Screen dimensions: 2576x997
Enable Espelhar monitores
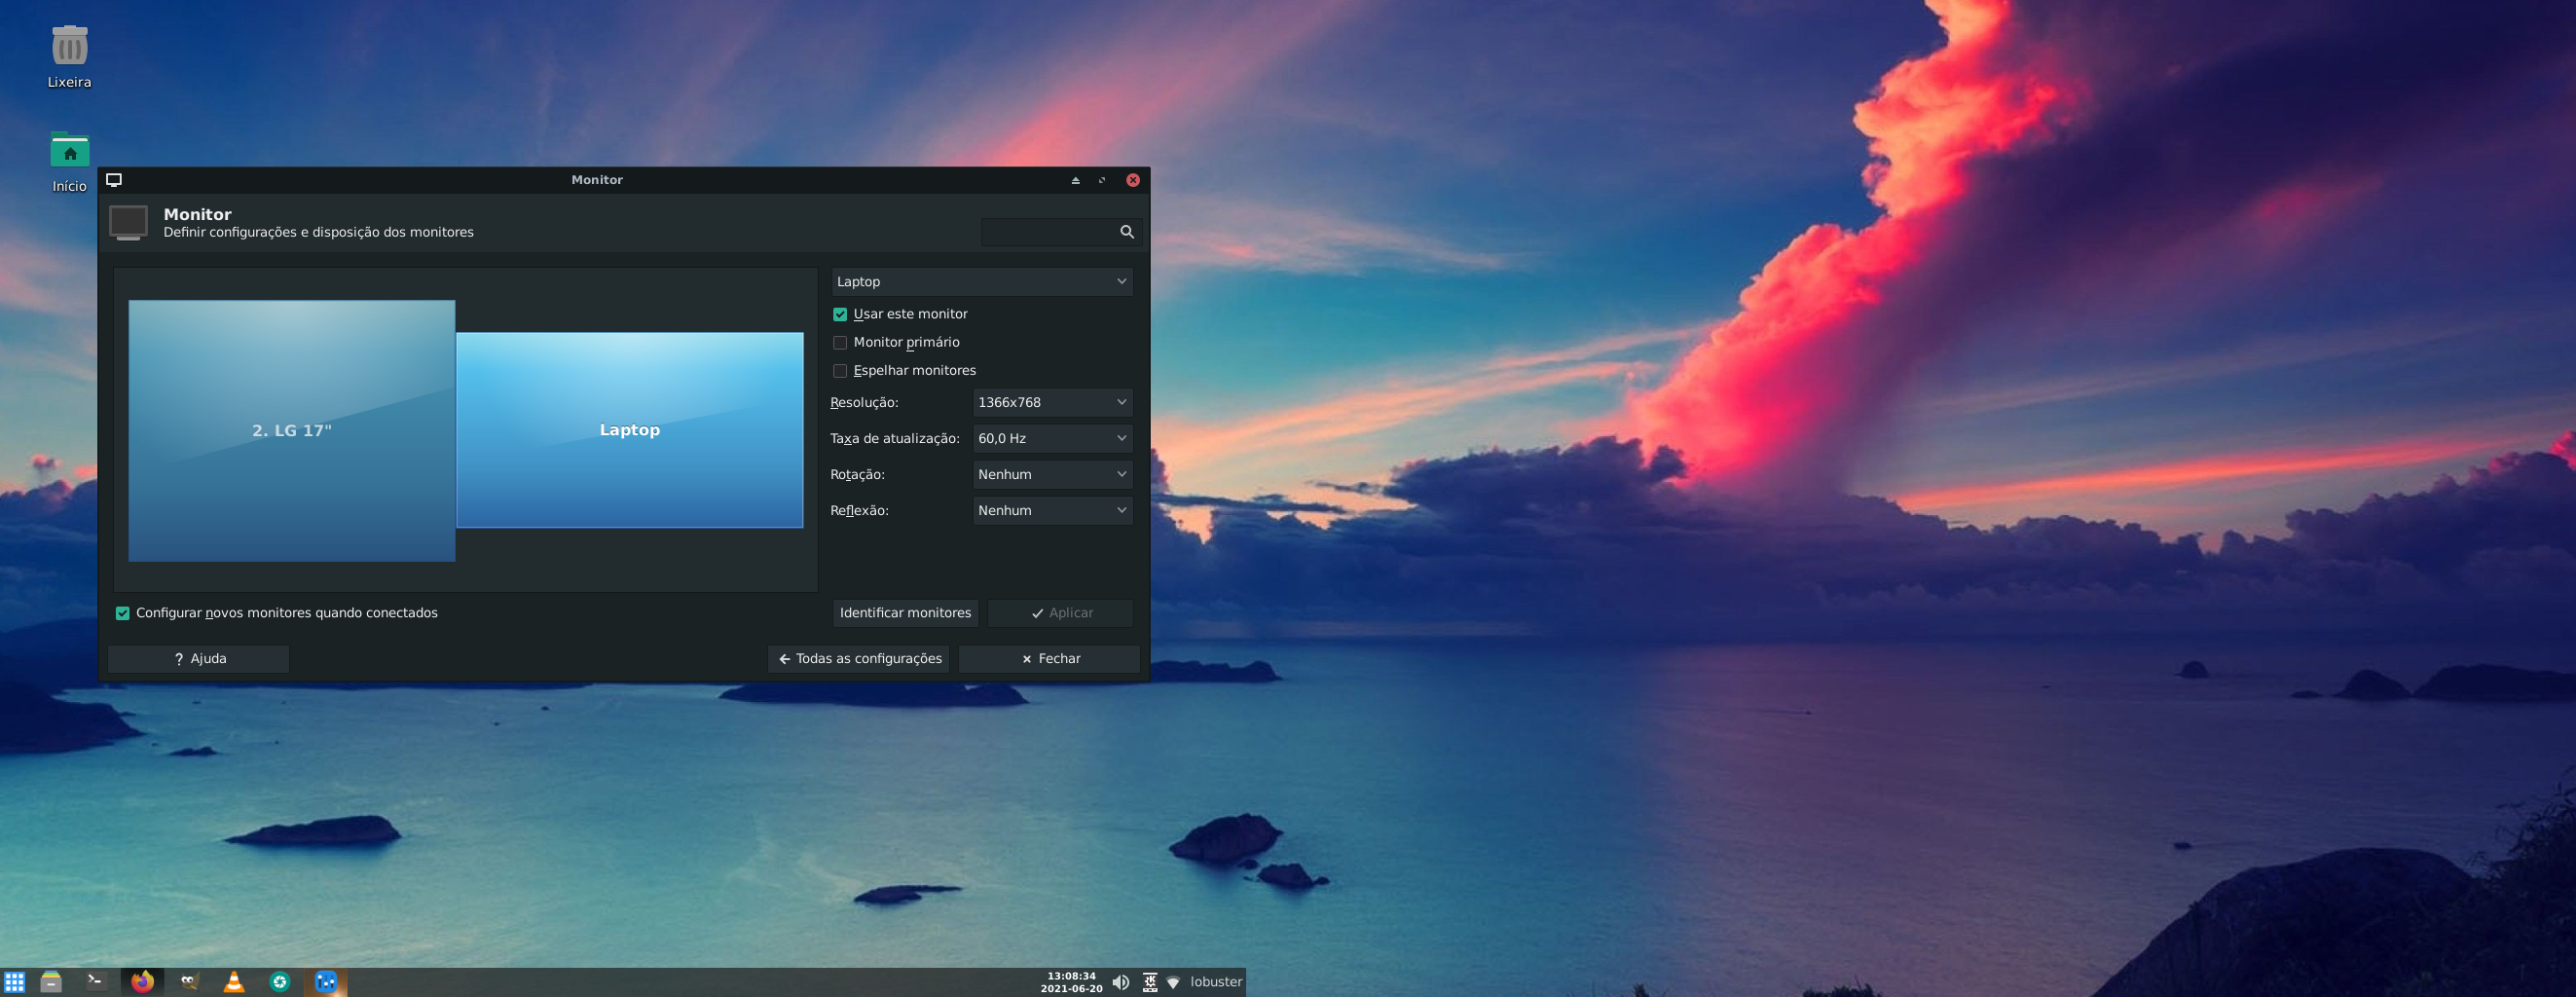(841, 370)
